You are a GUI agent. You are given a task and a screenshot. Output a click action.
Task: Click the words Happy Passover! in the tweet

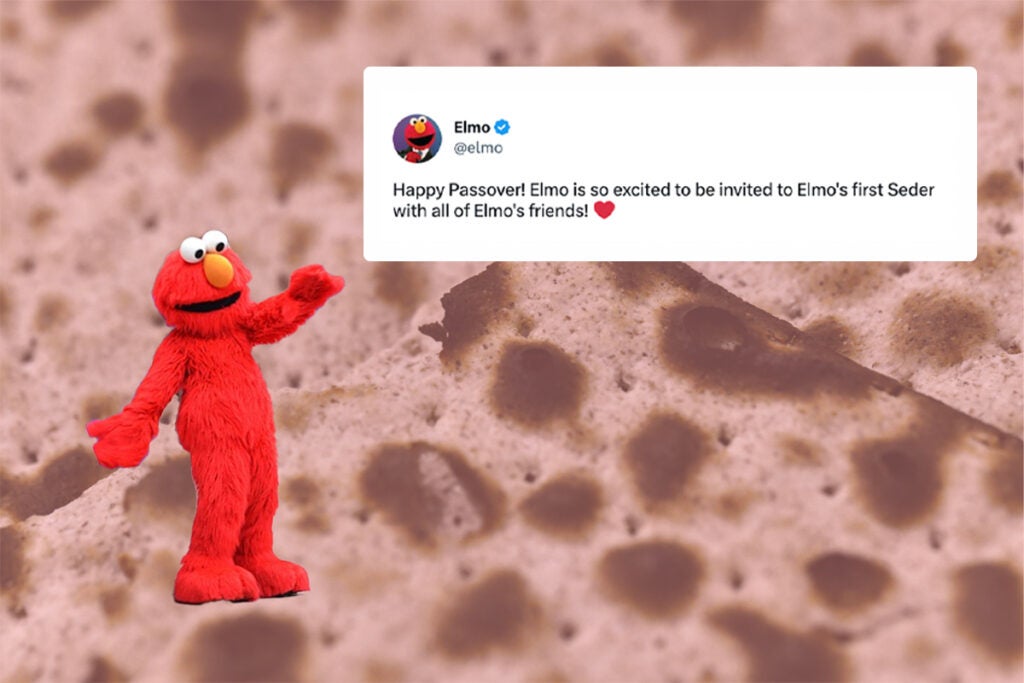[459, 190]
